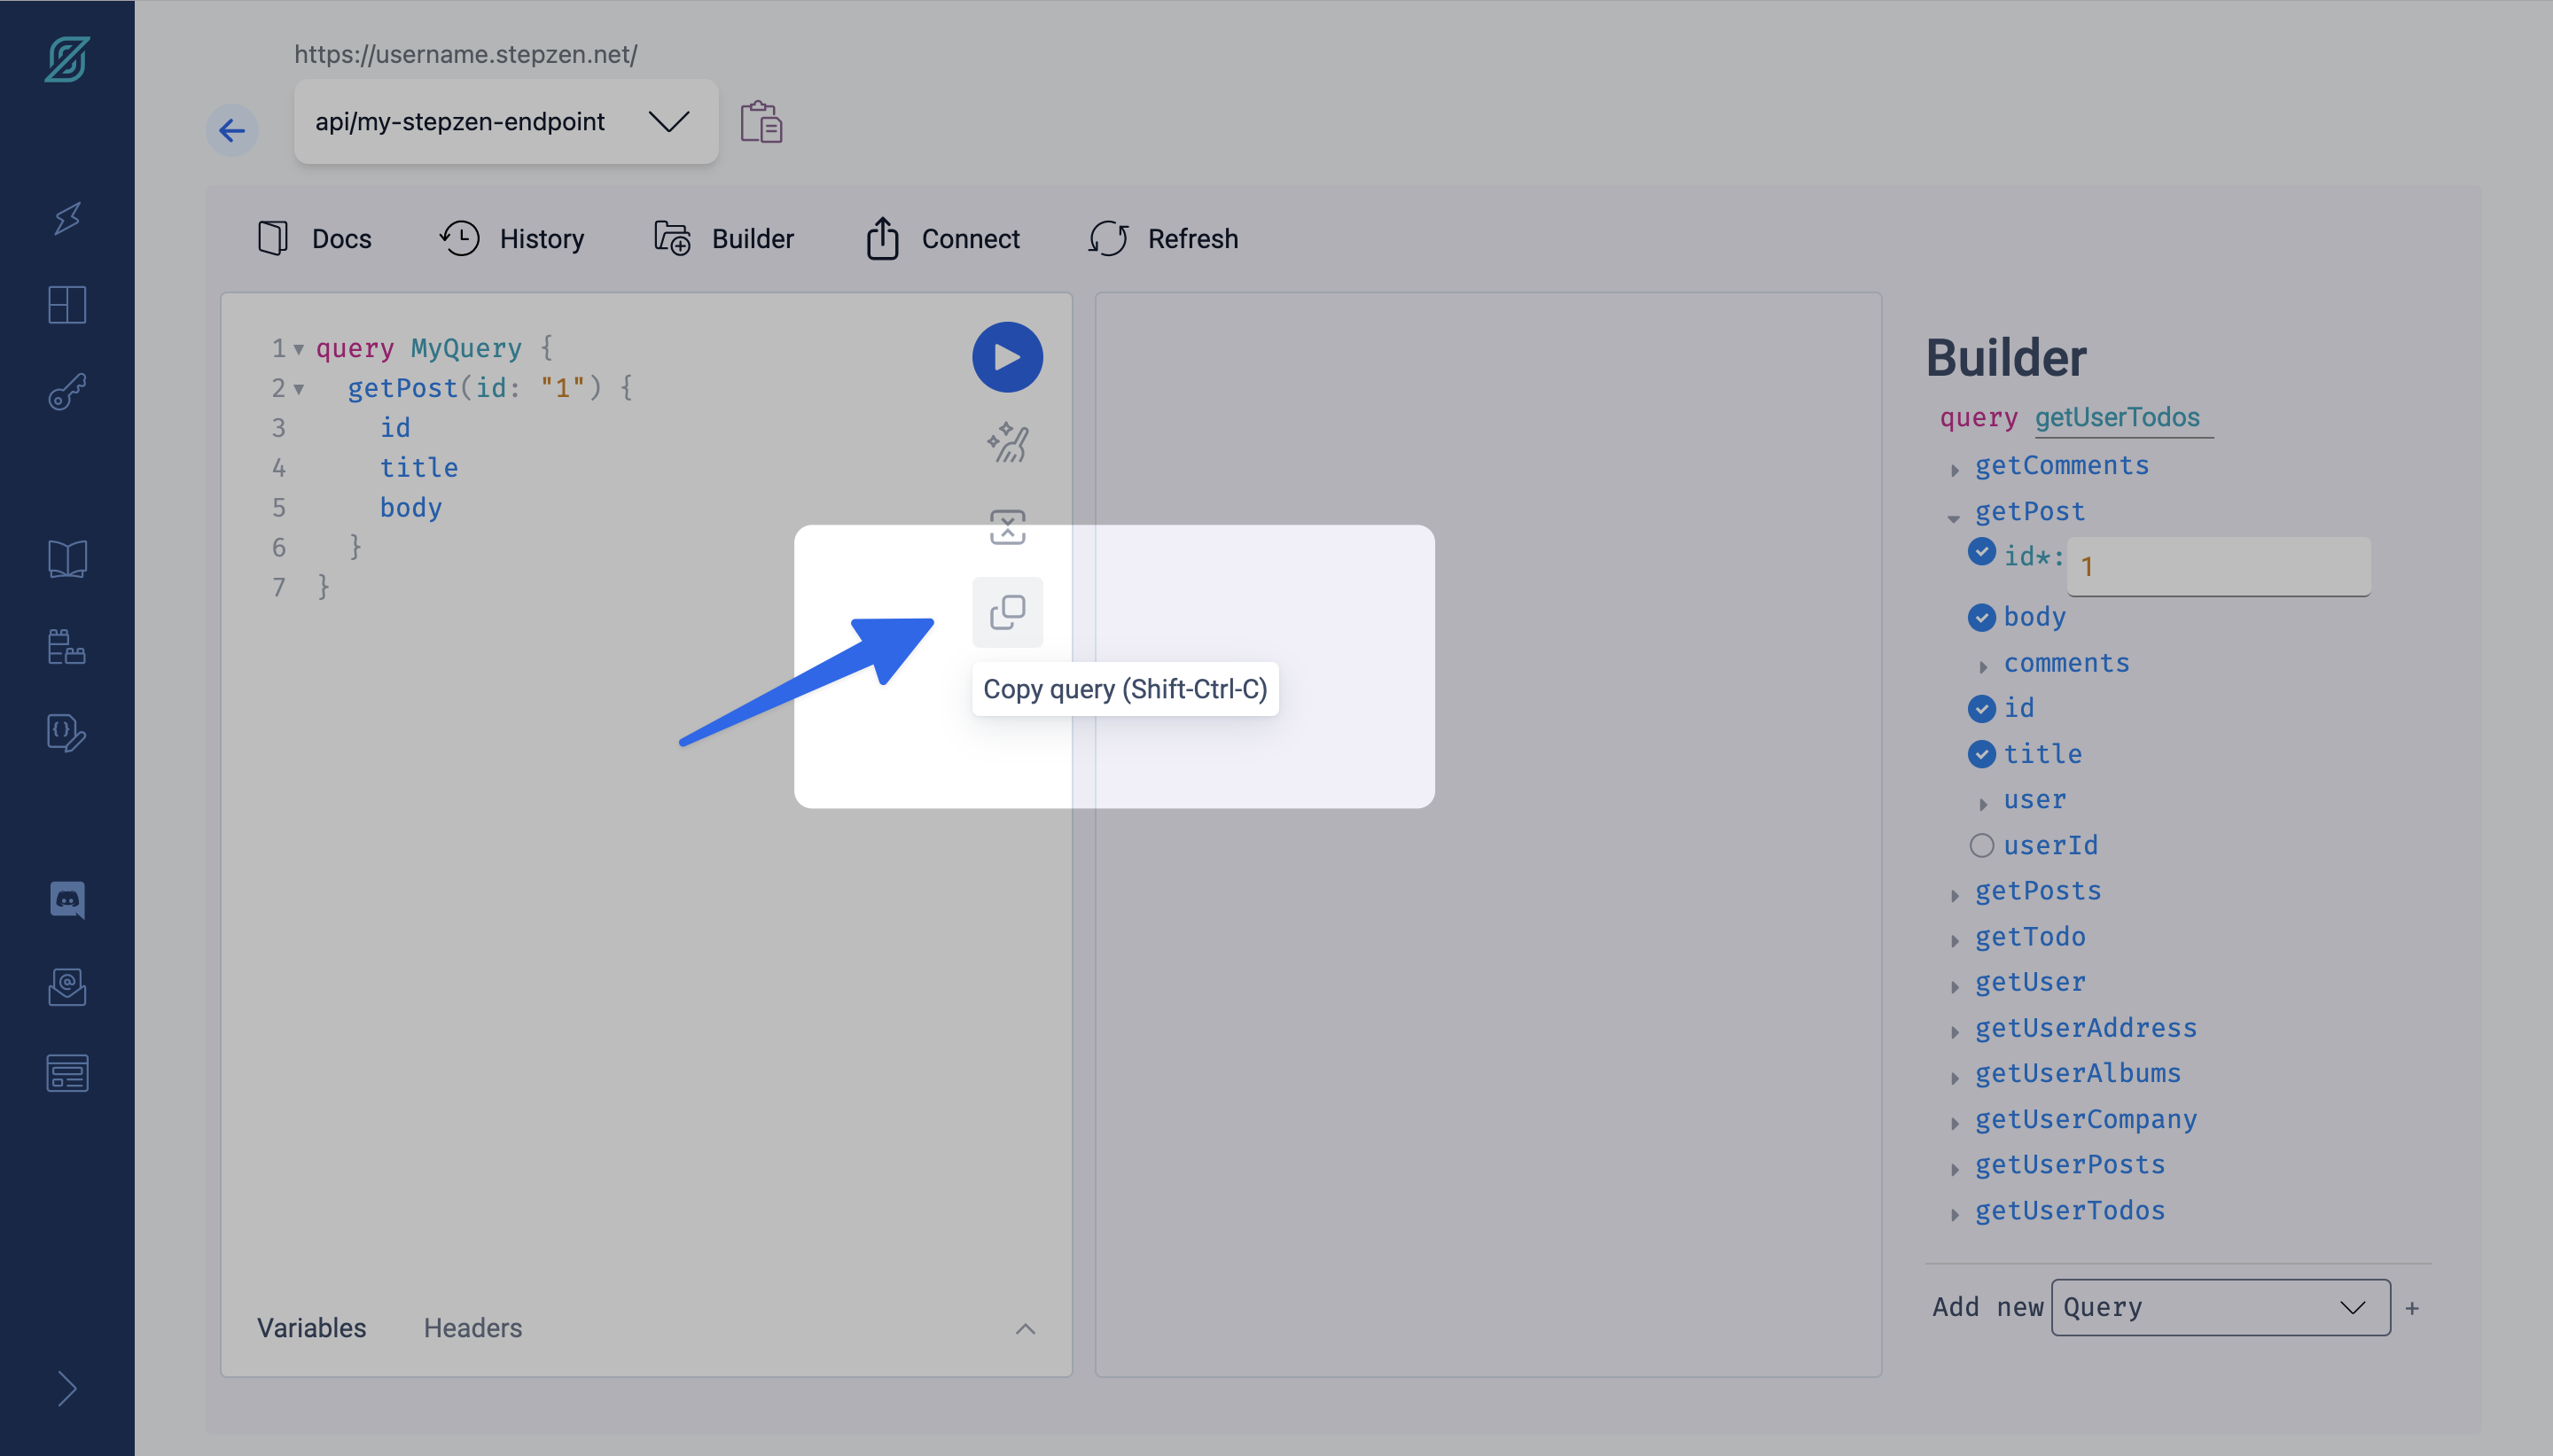
Task: Open the open book docs sidebar icon
Action: click(67, 559)
